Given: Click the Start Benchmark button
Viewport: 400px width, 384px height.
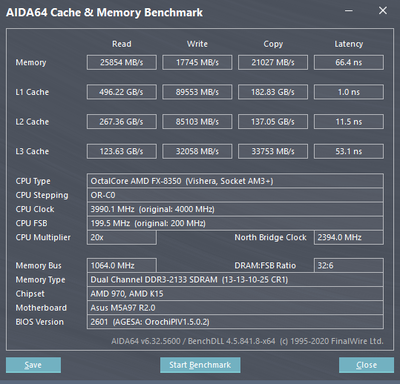Looking at the screenshot, I should coord(200,365).
